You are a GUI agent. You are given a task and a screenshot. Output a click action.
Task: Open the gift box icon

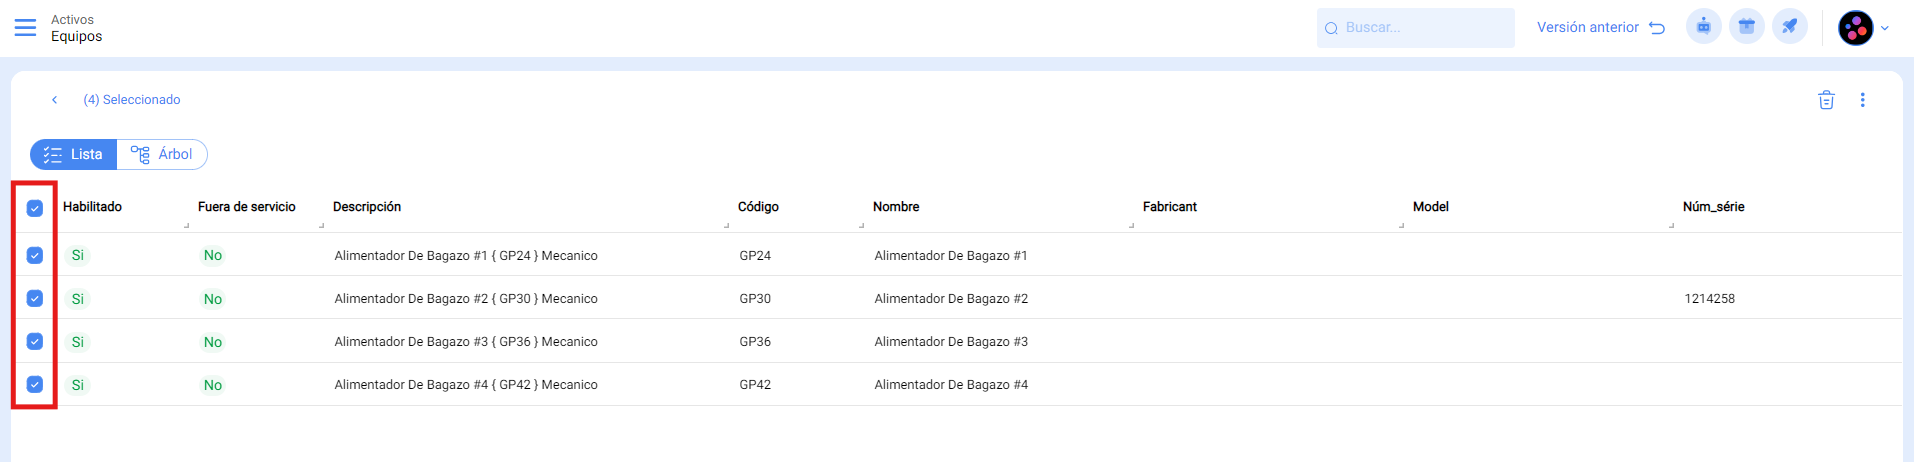[1746, 27]
